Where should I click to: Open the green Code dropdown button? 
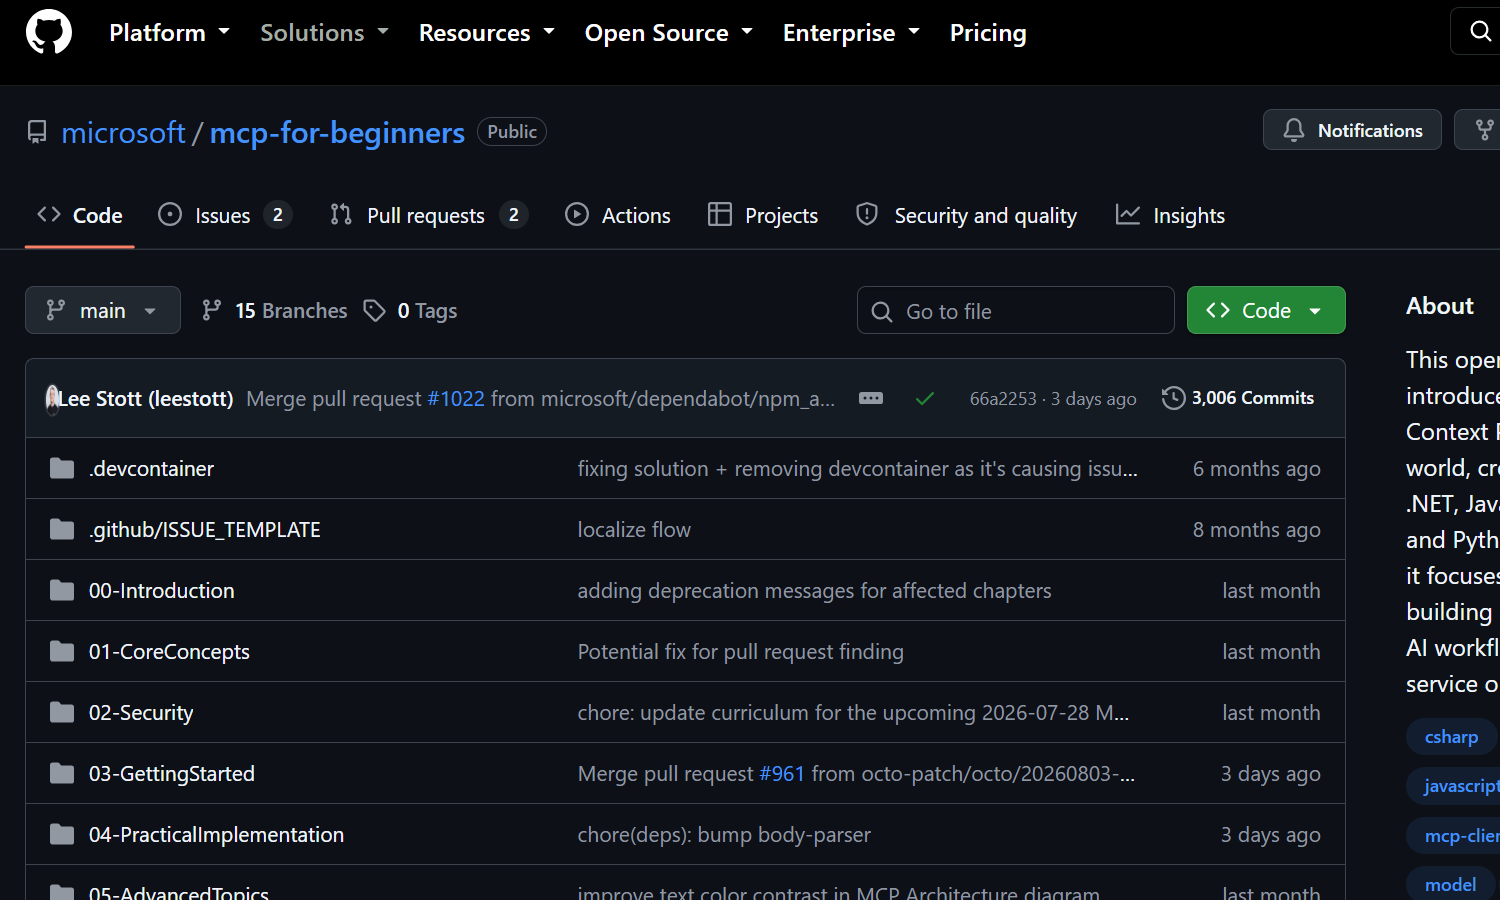[x=1266, y=310]
